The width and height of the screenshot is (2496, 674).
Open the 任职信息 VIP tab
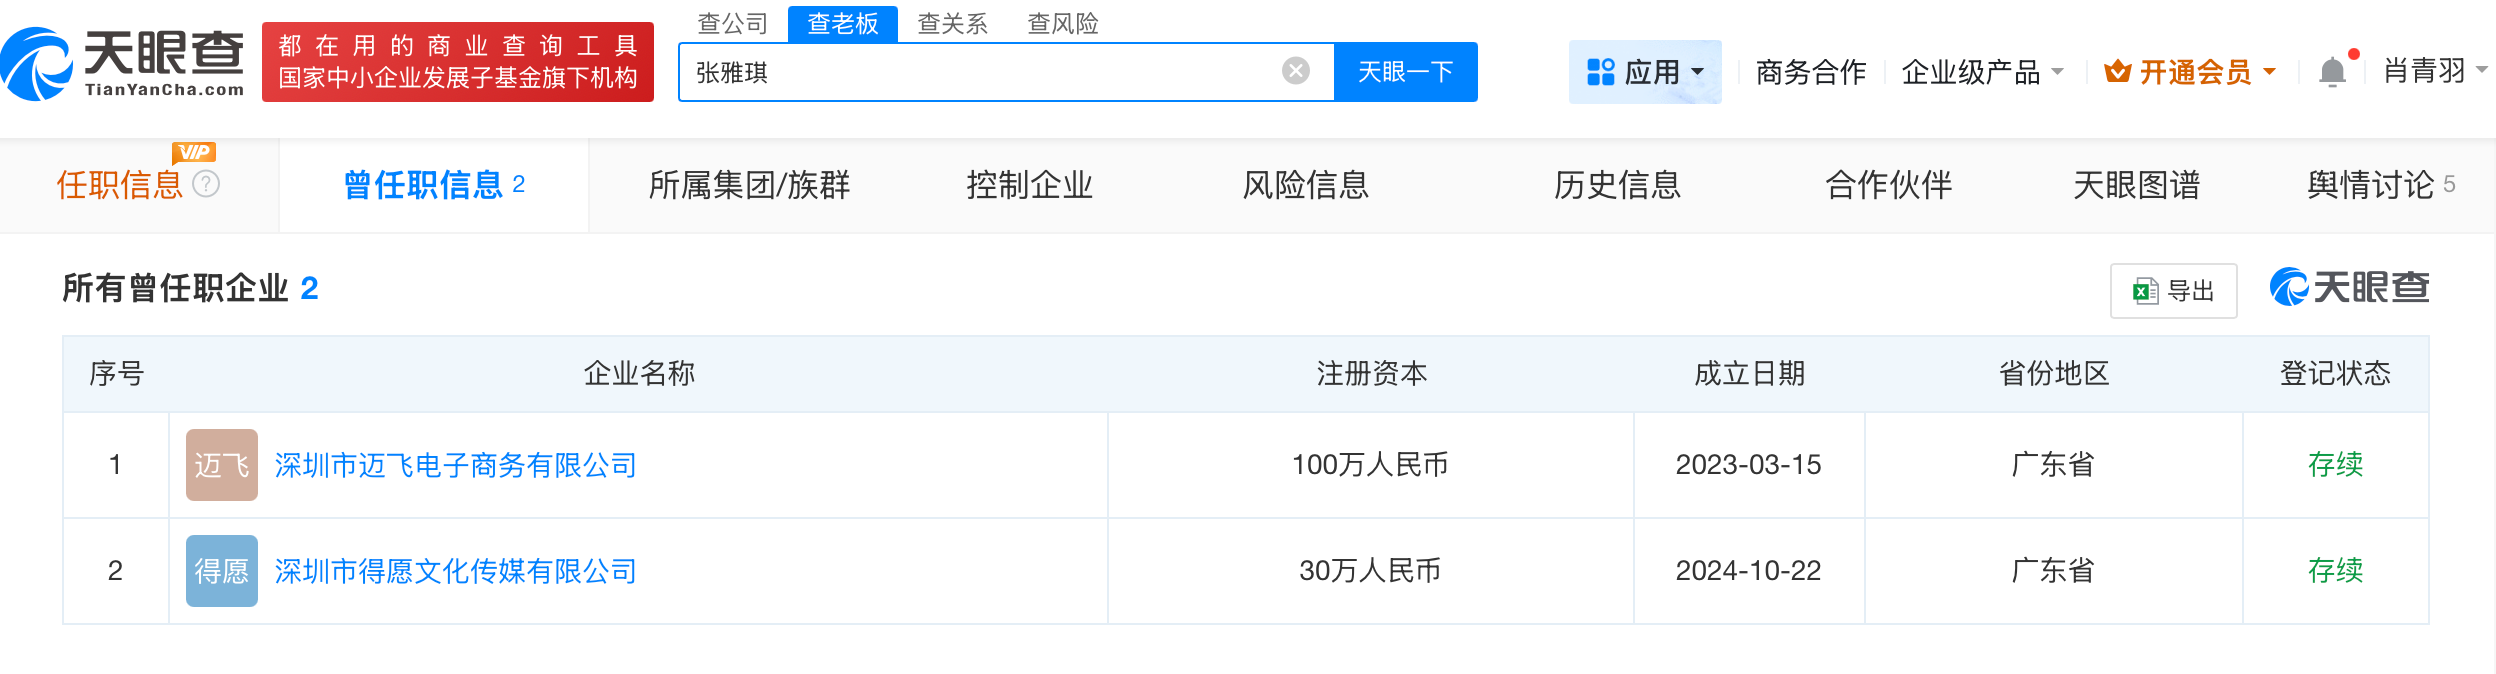(x=138, y=185)
